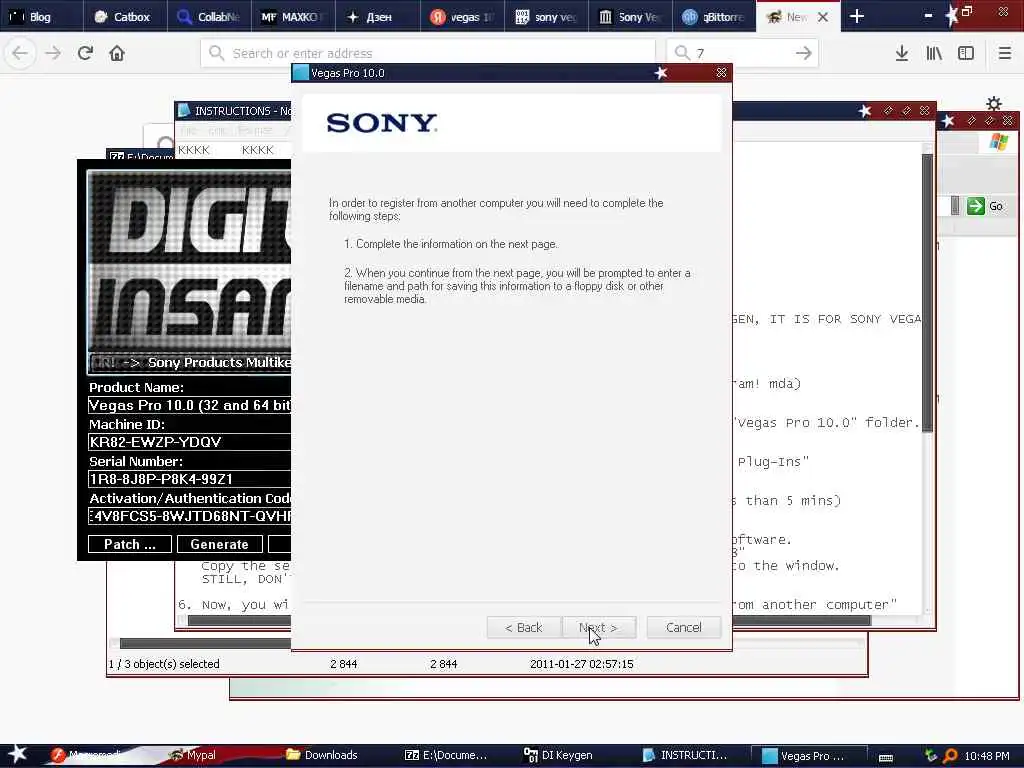Click Notepad horizontal scrollbar
Screen dimensions: 1024x768
[x=529, y=620]
